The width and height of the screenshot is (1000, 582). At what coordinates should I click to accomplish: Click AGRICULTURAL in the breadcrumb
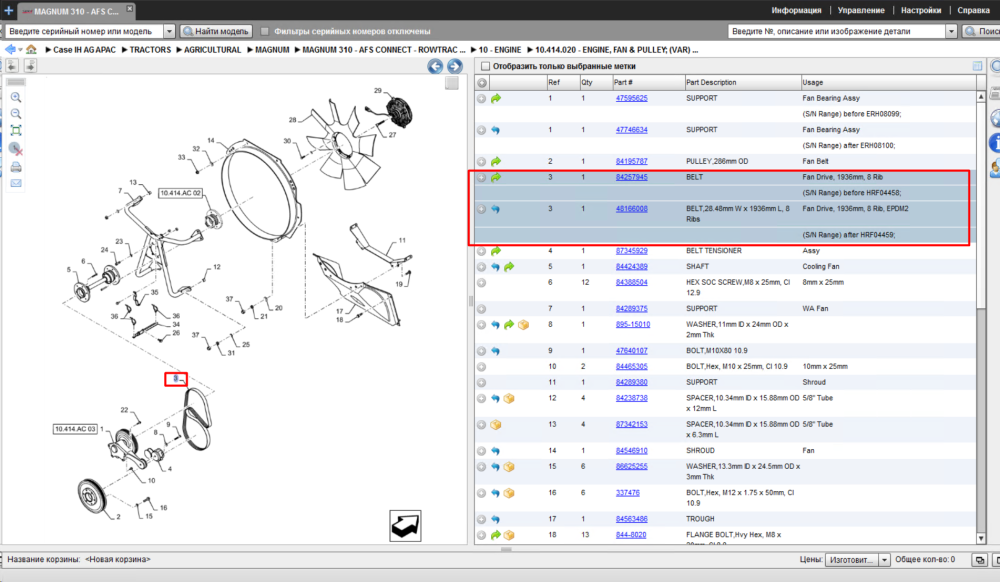[212, 50]
